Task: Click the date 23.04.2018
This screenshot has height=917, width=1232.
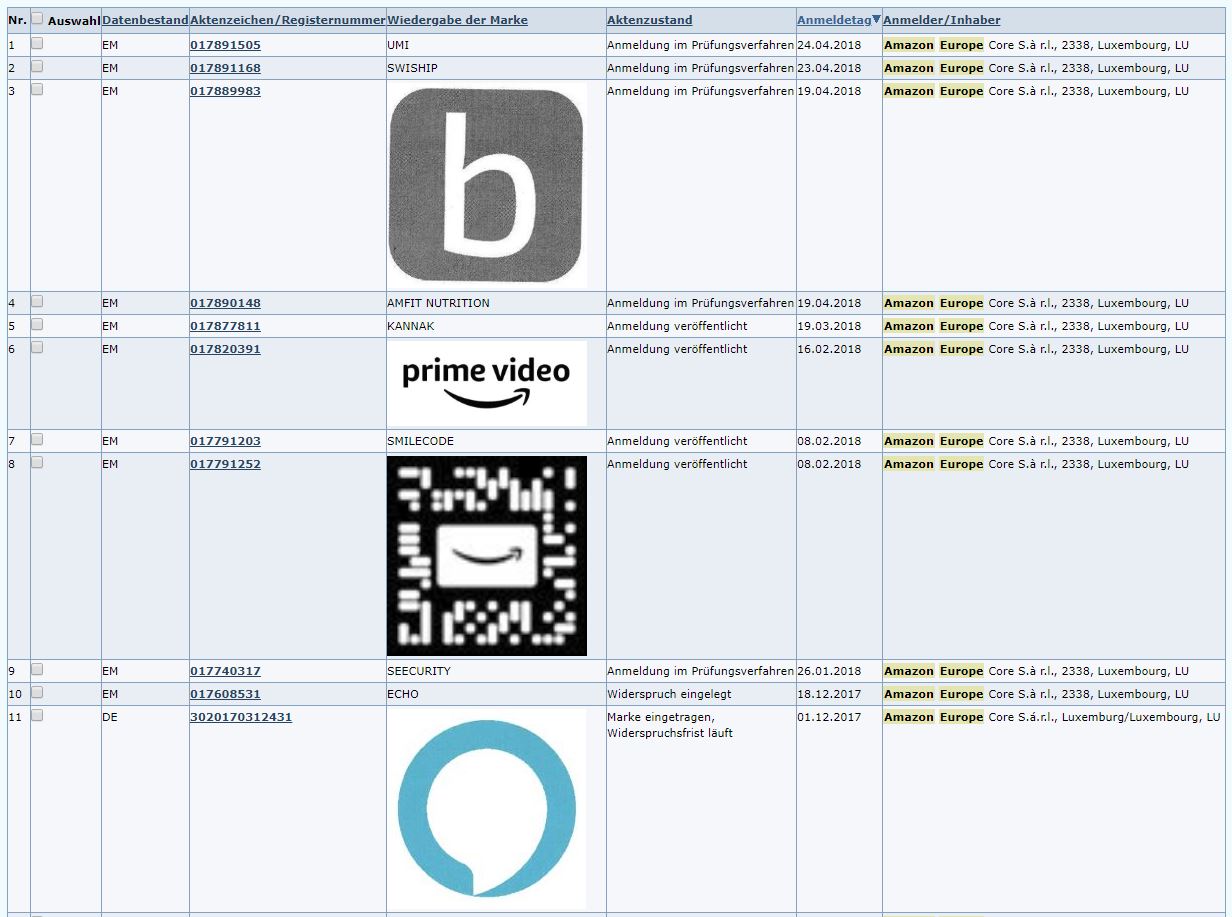Action: pyautogui.click(x=829, y=68)
